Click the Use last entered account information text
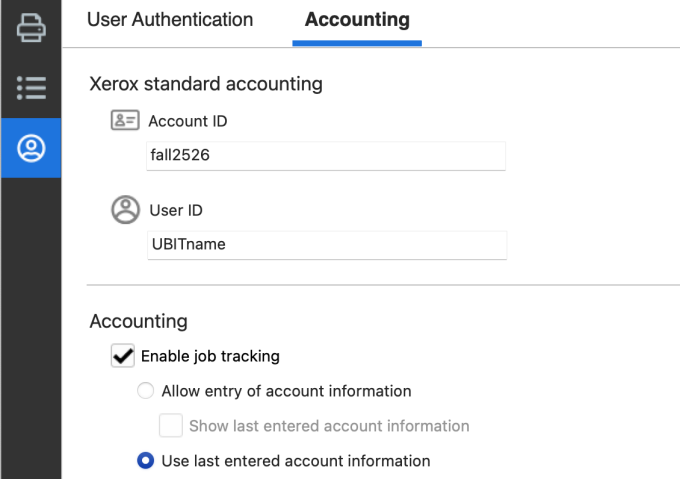The height and width of the screenshot is (479, 680). [295, 461]
